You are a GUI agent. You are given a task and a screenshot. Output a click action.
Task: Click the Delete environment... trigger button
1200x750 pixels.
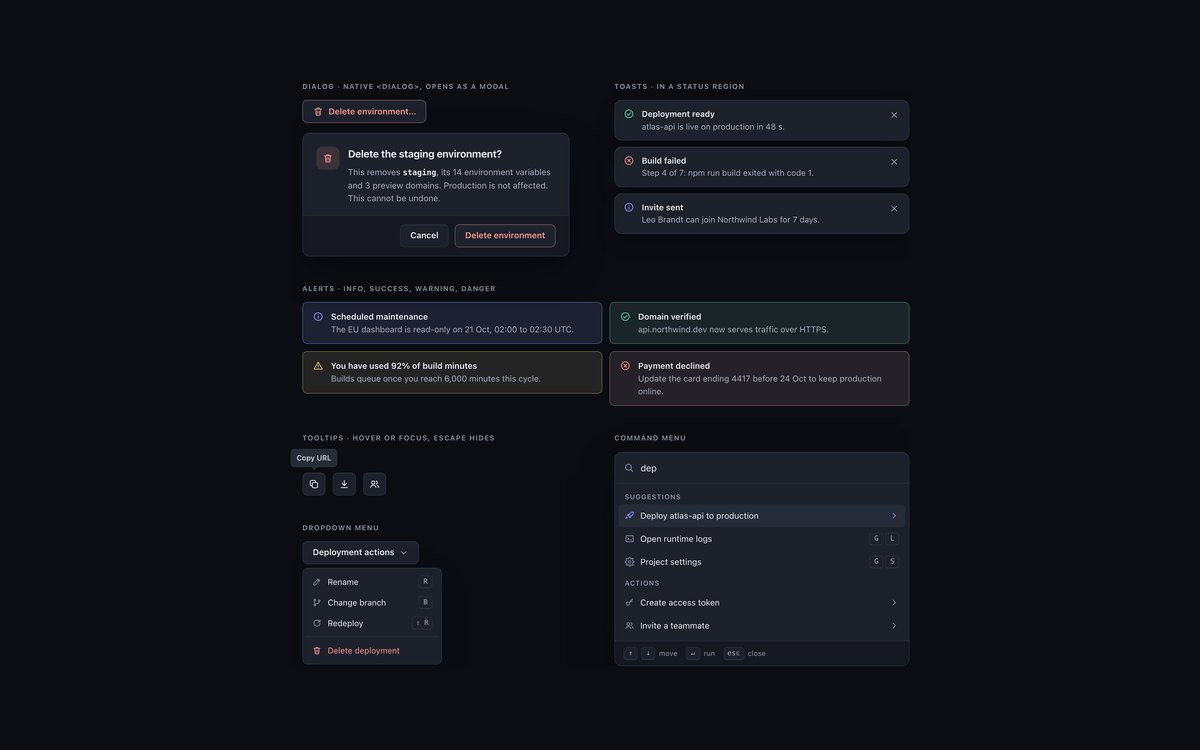(364, 111)
